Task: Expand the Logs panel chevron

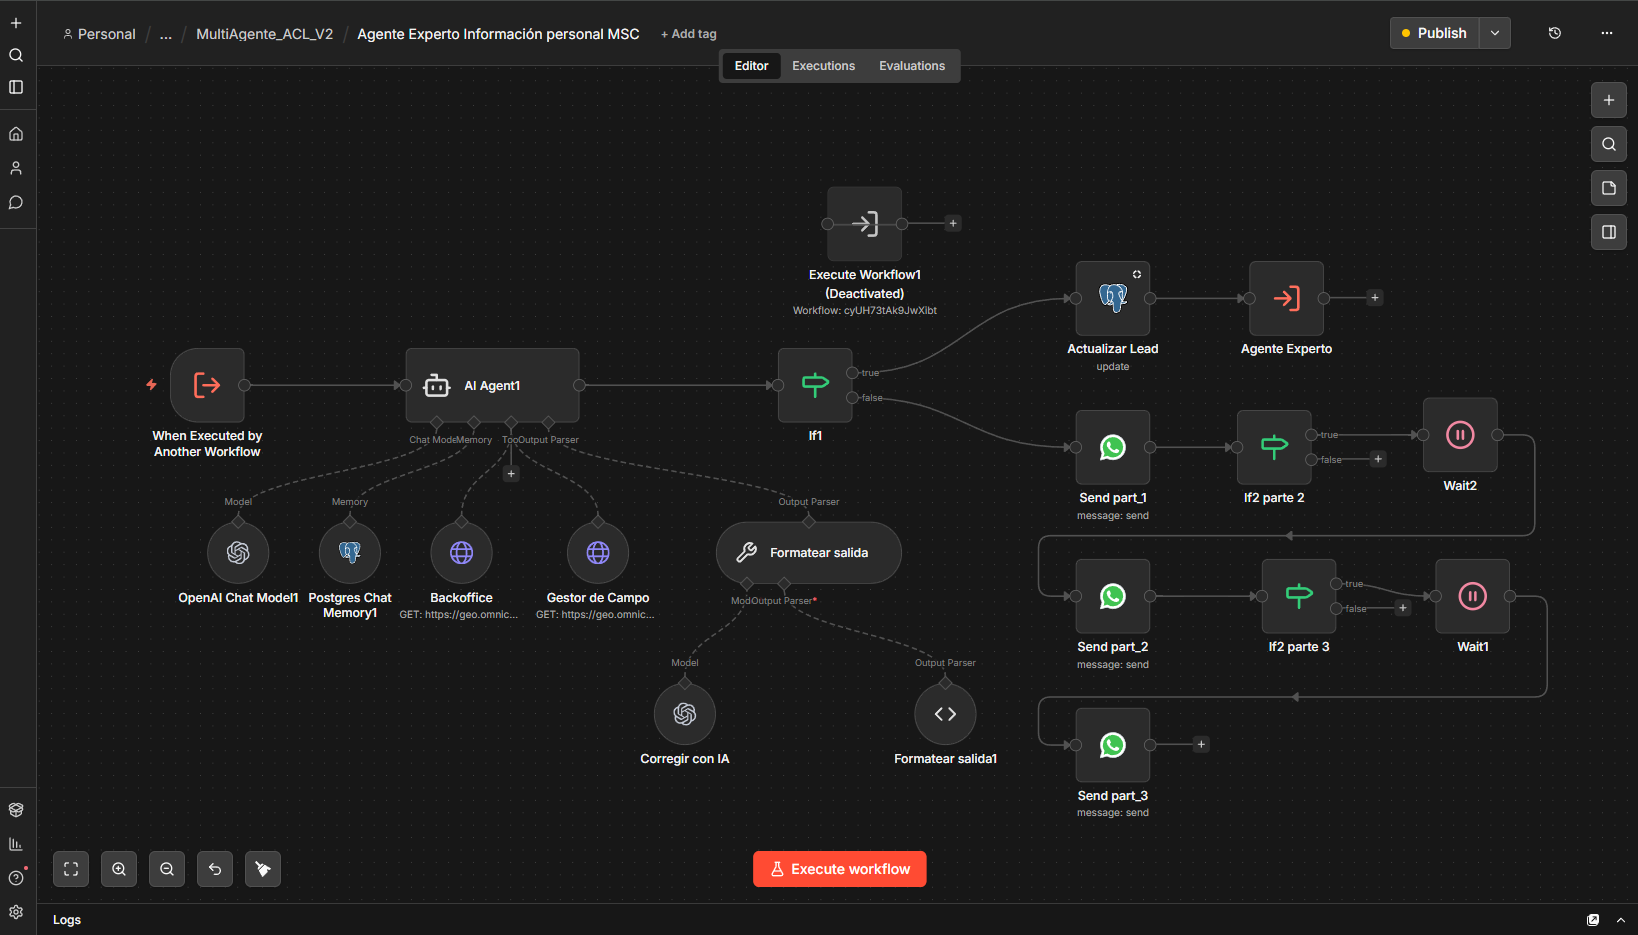Action: [1621, 920]
